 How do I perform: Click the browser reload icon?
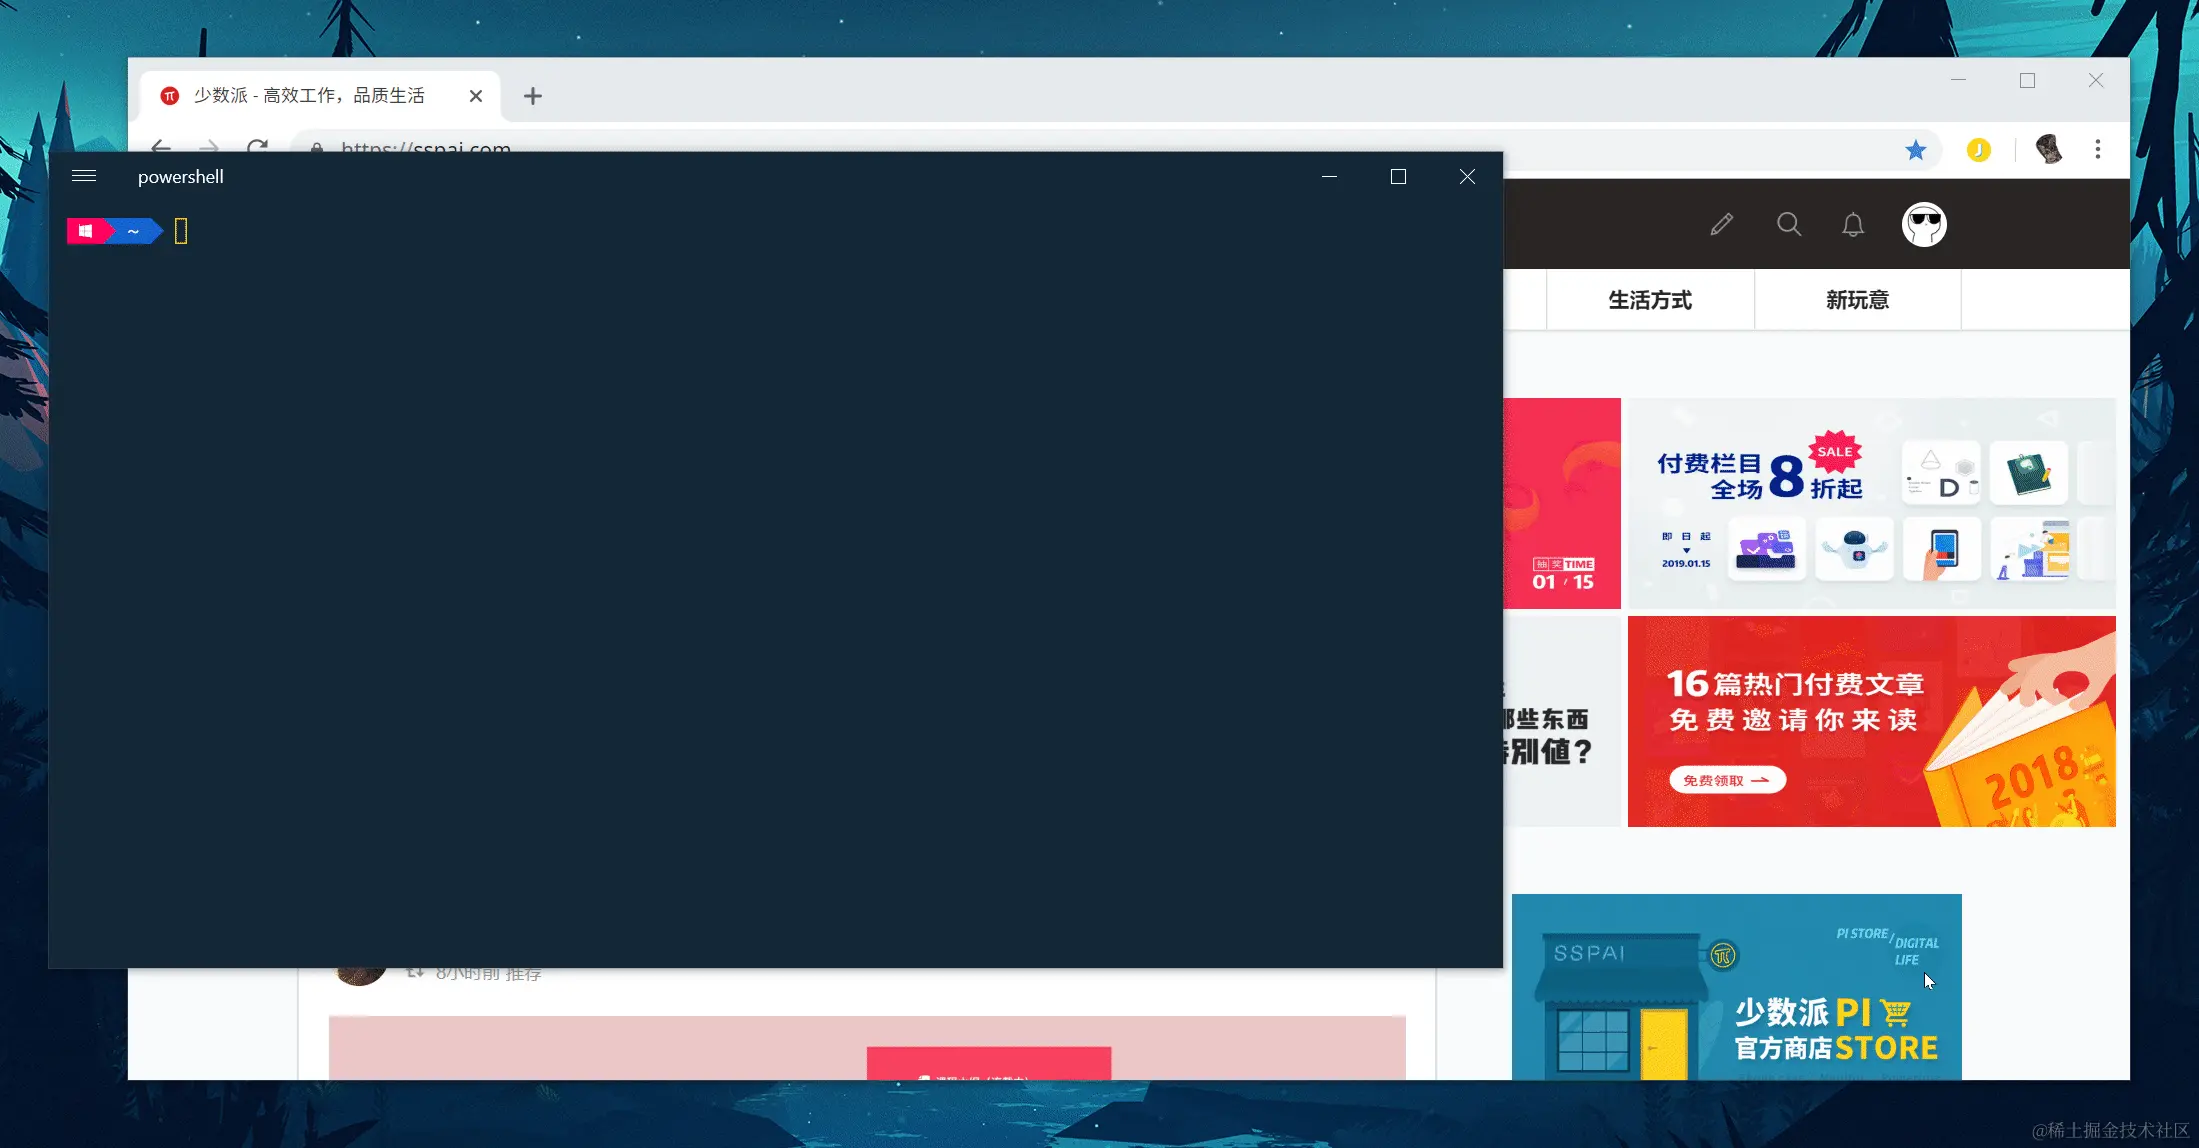point(257,146)
